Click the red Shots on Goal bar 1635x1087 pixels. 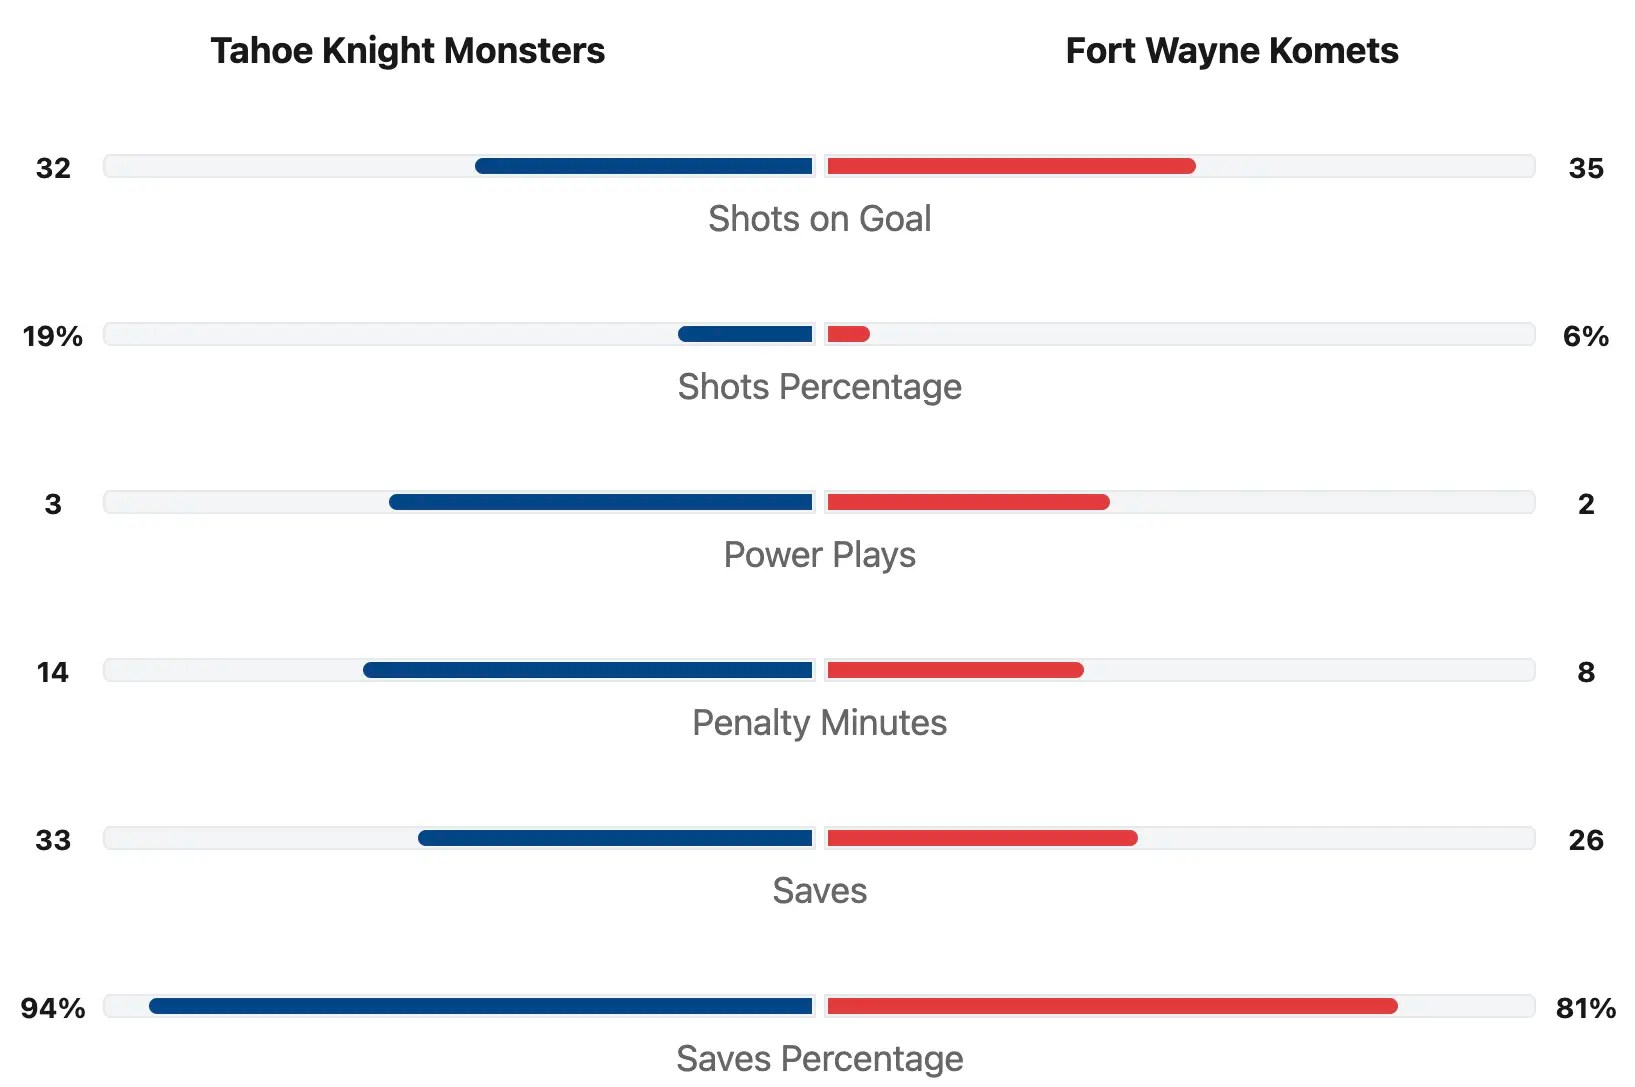pyautogui.click(x=1011, y=166)
